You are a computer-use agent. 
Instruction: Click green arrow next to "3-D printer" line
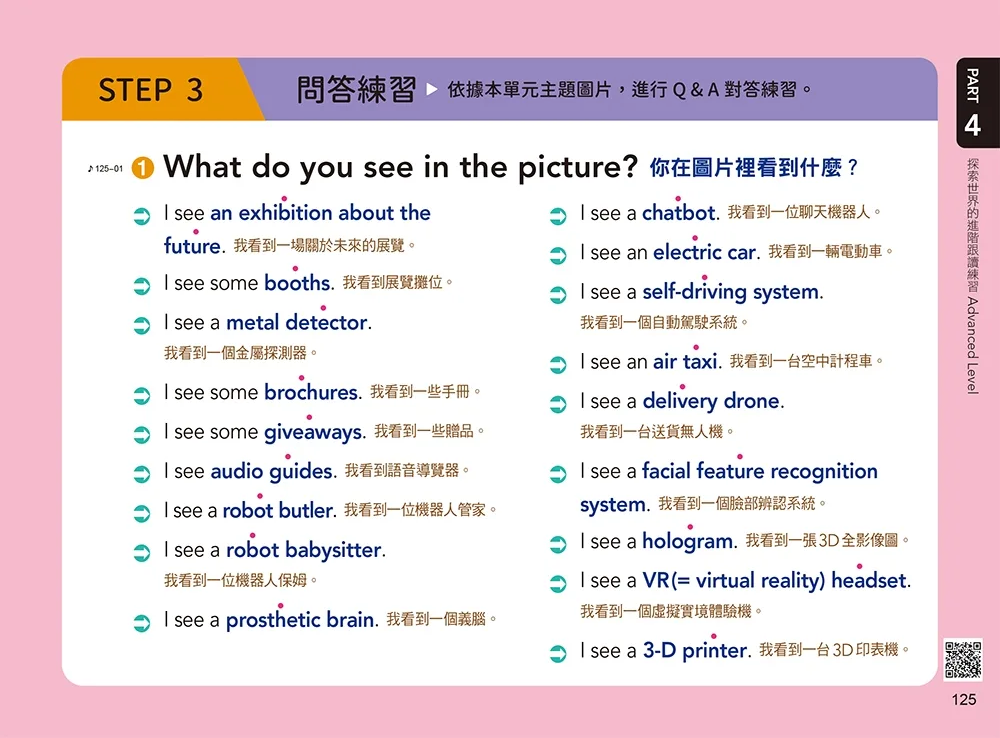pyautogui.click(x=558, y=654)
